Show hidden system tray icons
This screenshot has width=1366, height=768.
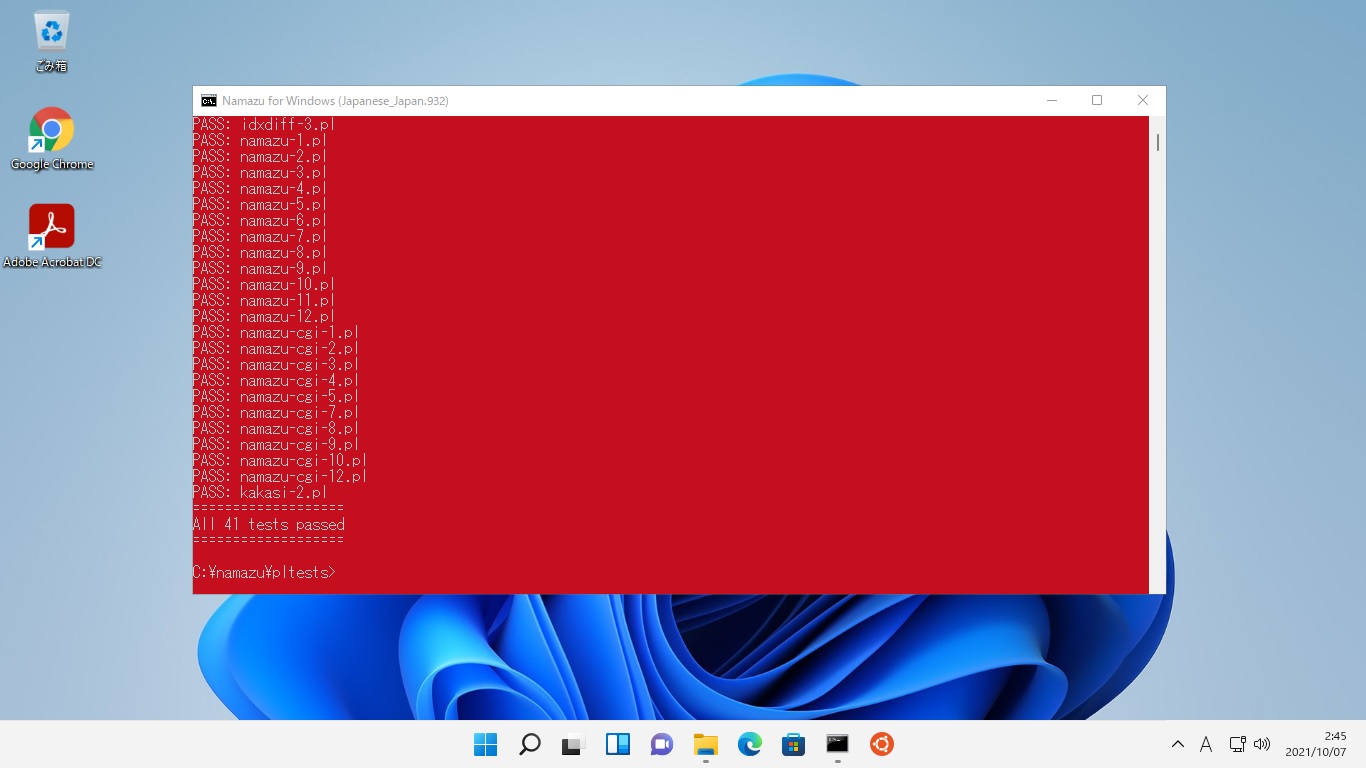1178,744
